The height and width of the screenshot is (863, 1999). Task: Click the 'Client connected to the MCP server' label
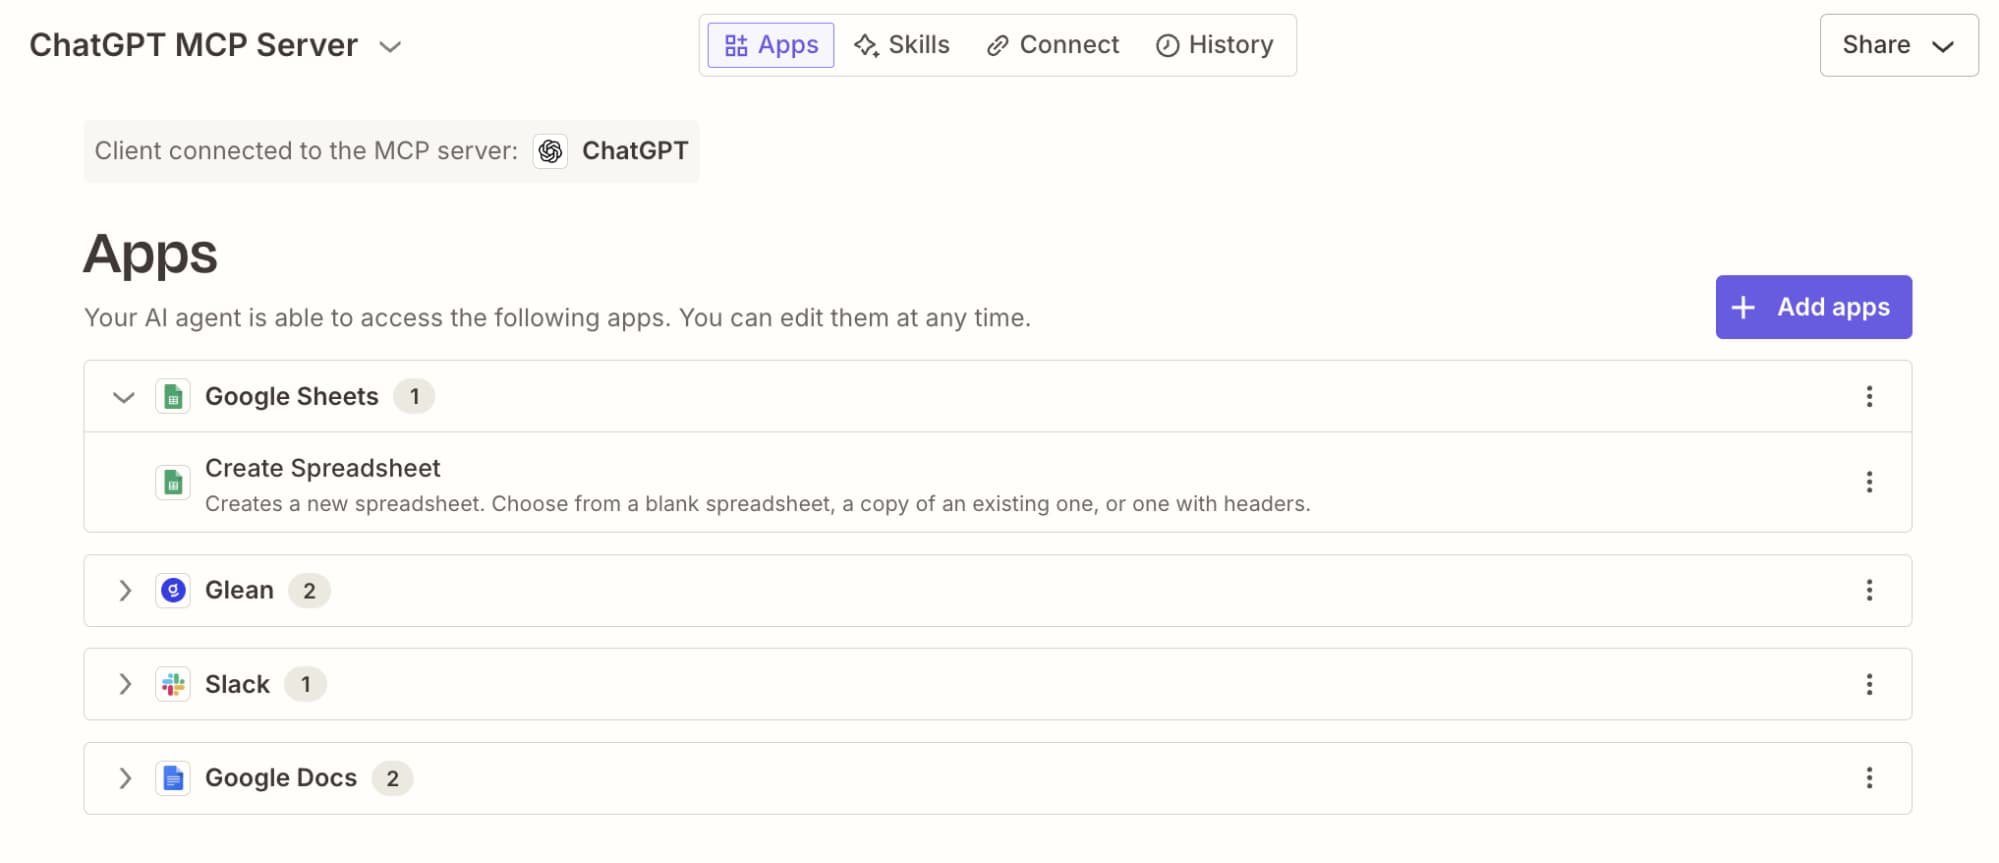306,151
